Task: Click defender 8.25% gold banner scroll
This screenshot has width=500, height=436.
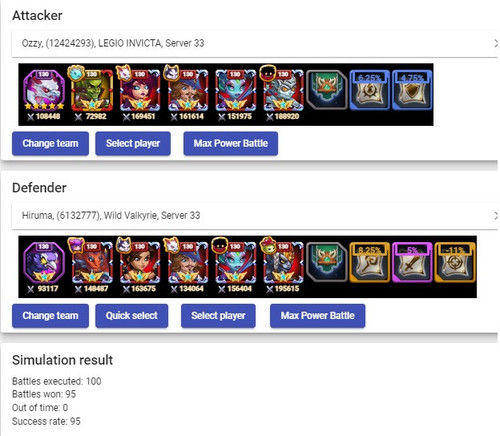Action: [369, 262]
